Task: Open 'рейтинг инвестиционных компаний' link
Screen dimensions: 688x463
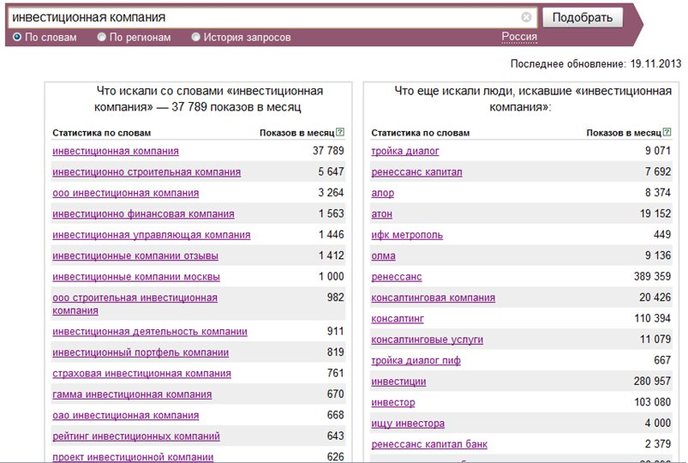Action: click(136, 436)
